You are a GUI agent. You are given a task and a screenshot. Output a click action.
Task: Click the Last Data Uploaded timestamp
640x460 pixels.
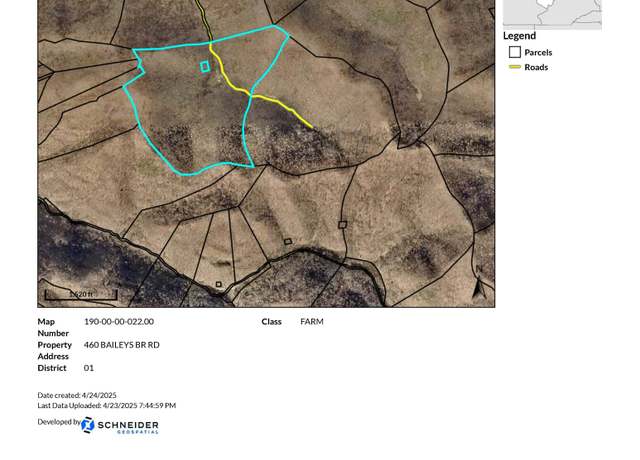point(107,405)
